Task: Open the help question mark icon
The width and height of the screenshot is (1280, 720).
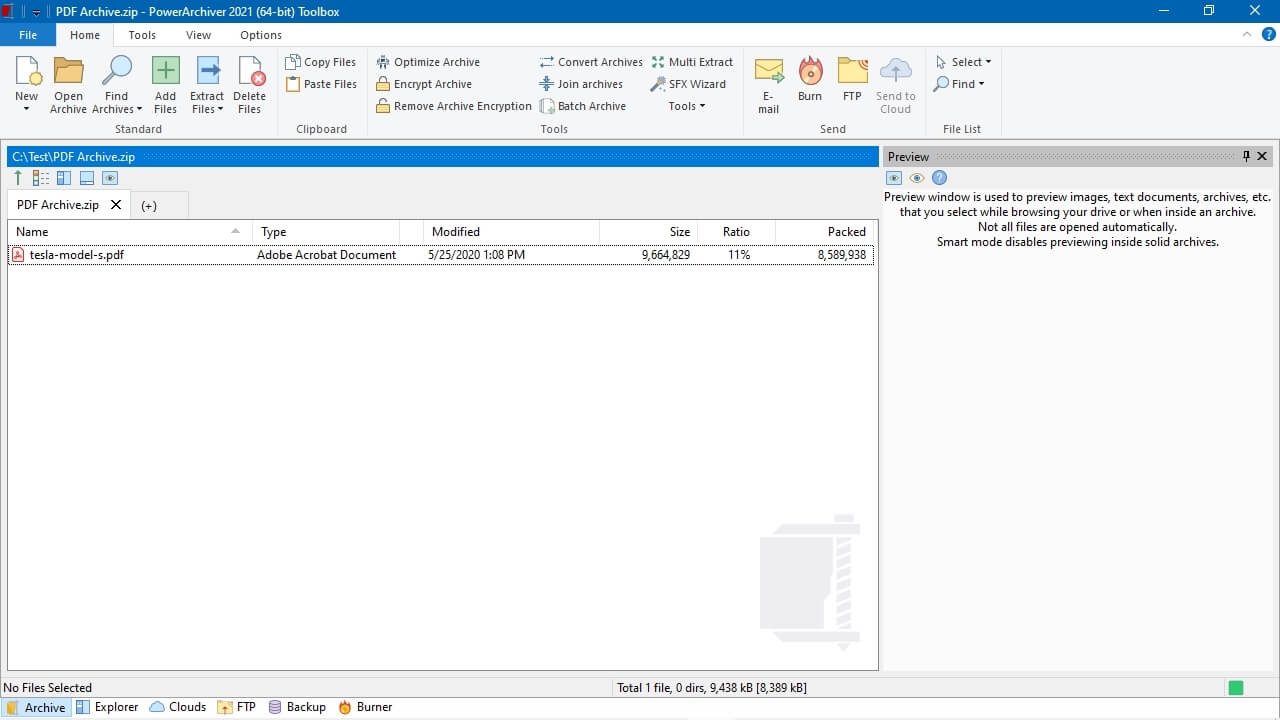Action: click(1268, 34)
